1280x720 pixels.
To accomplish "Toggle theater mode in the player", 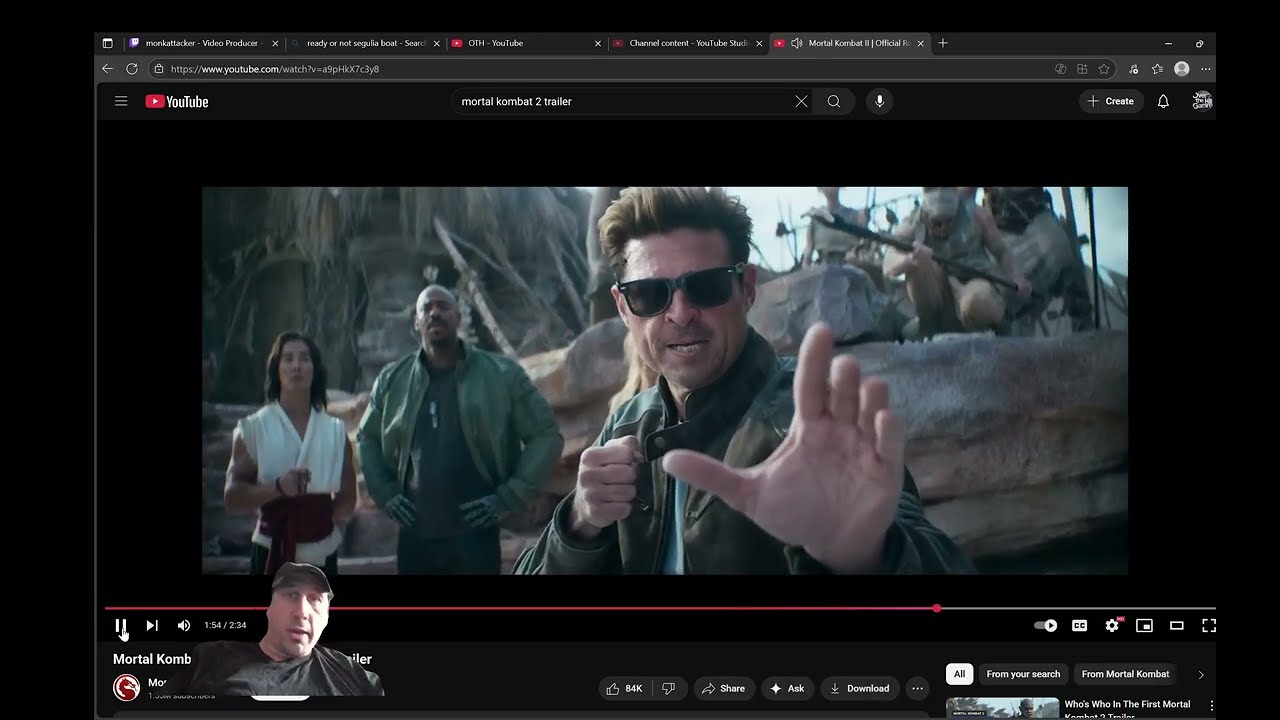I will 1177,625.
